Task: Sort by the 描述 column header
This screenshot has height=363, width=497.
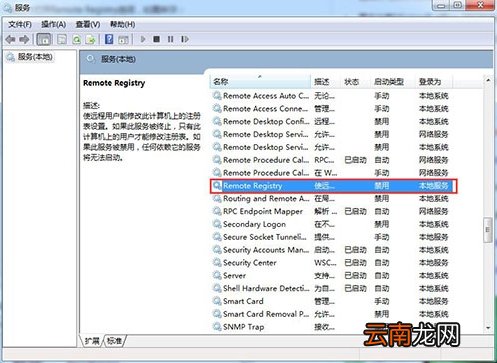Action: 326,81
